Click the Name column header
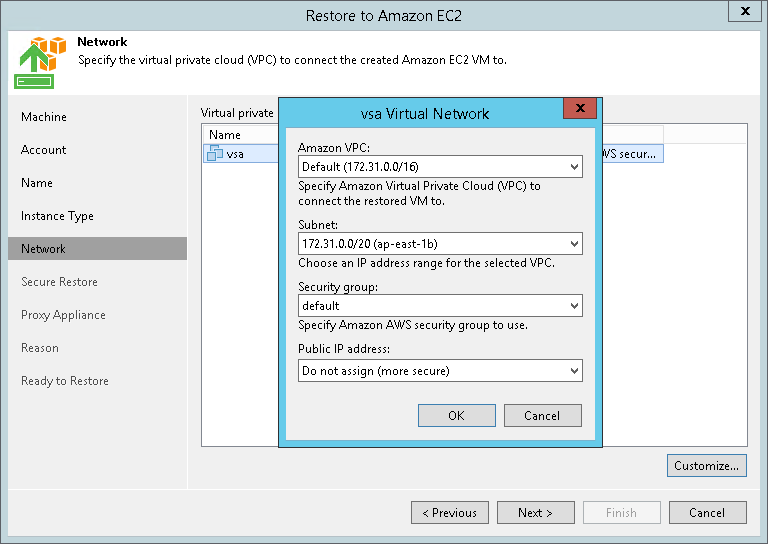 coord(226,135)
